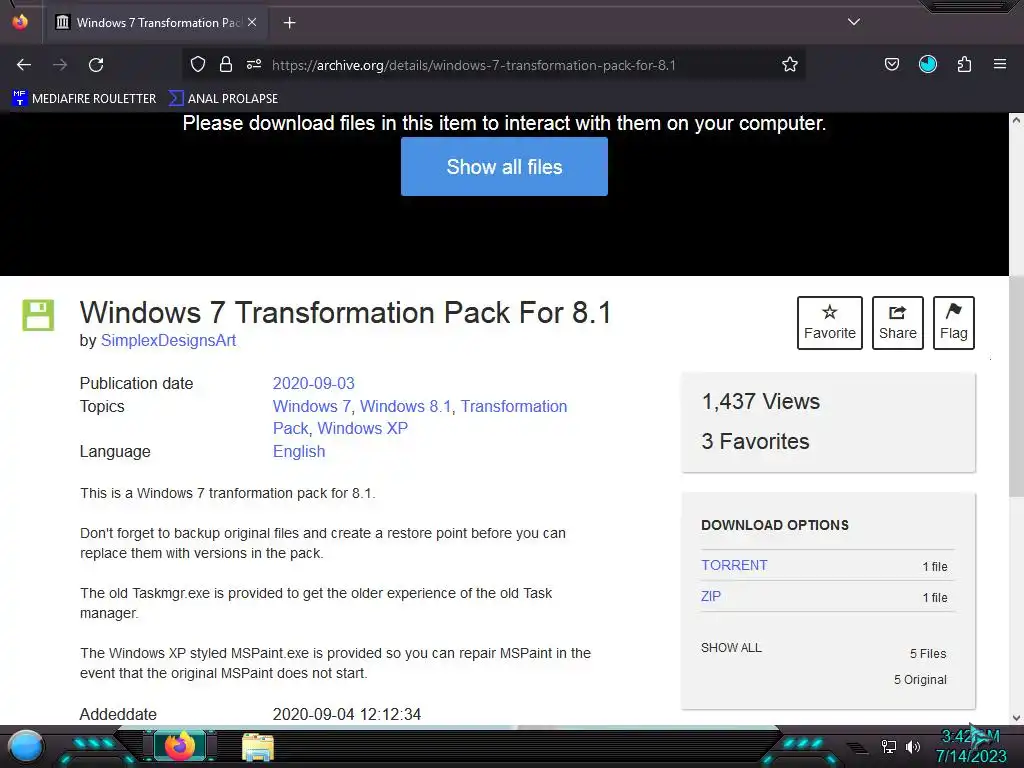Click SHOW ALL download options
The height and width of the screenshot is (768, 1024).
731,647
